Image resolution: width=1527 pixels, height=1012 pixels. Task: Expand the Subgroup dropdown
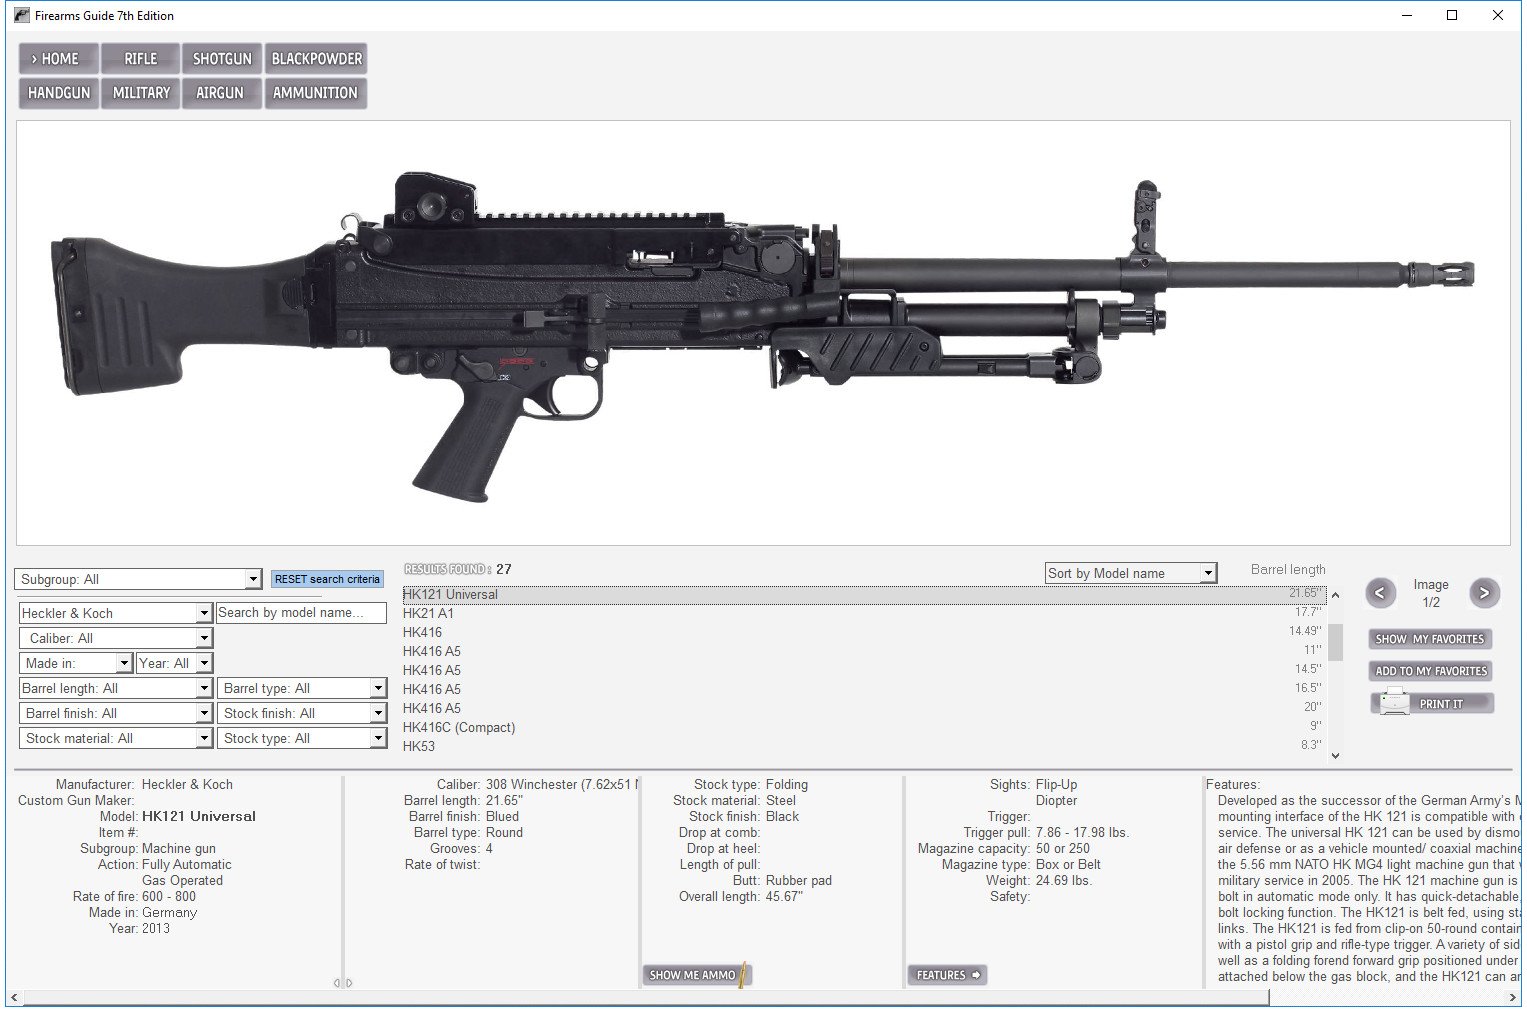[253, 580]
